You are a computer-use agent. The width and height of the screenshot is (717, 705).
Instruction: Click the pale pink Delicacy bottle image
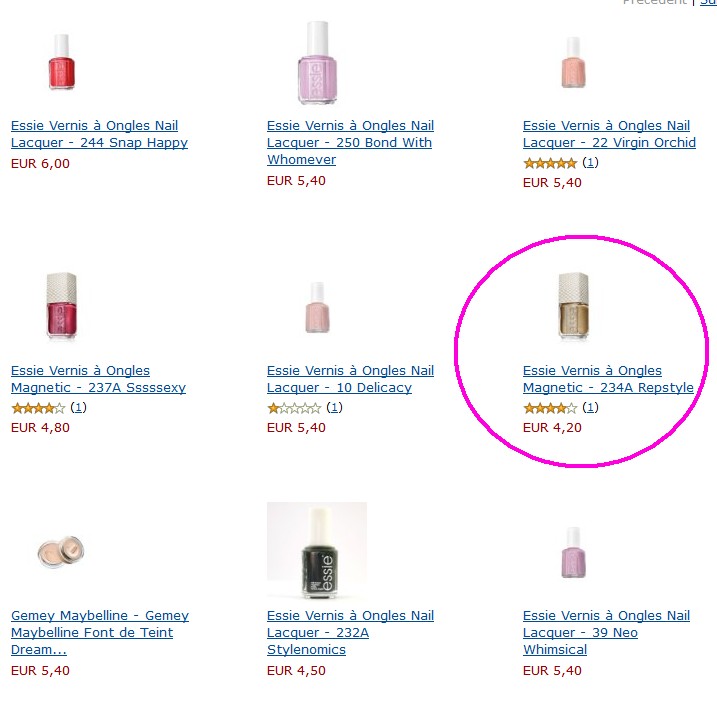tap(317, 307)
